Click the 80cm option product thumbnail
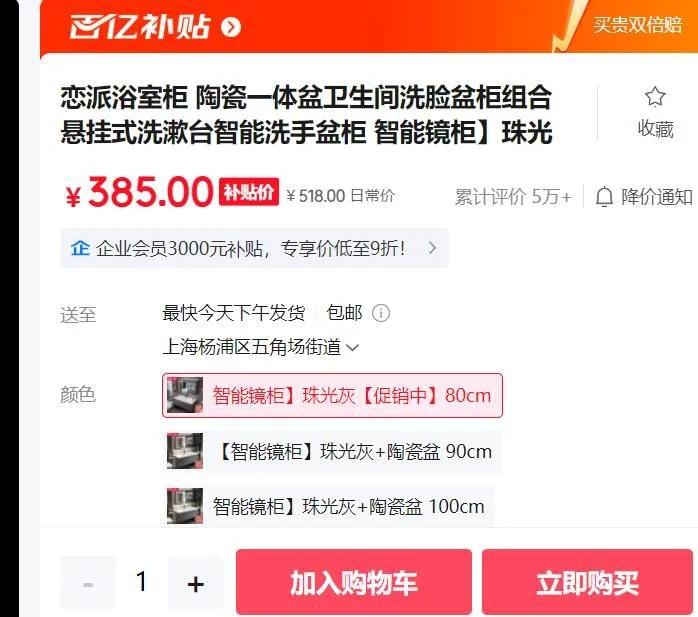 point(185,395)
